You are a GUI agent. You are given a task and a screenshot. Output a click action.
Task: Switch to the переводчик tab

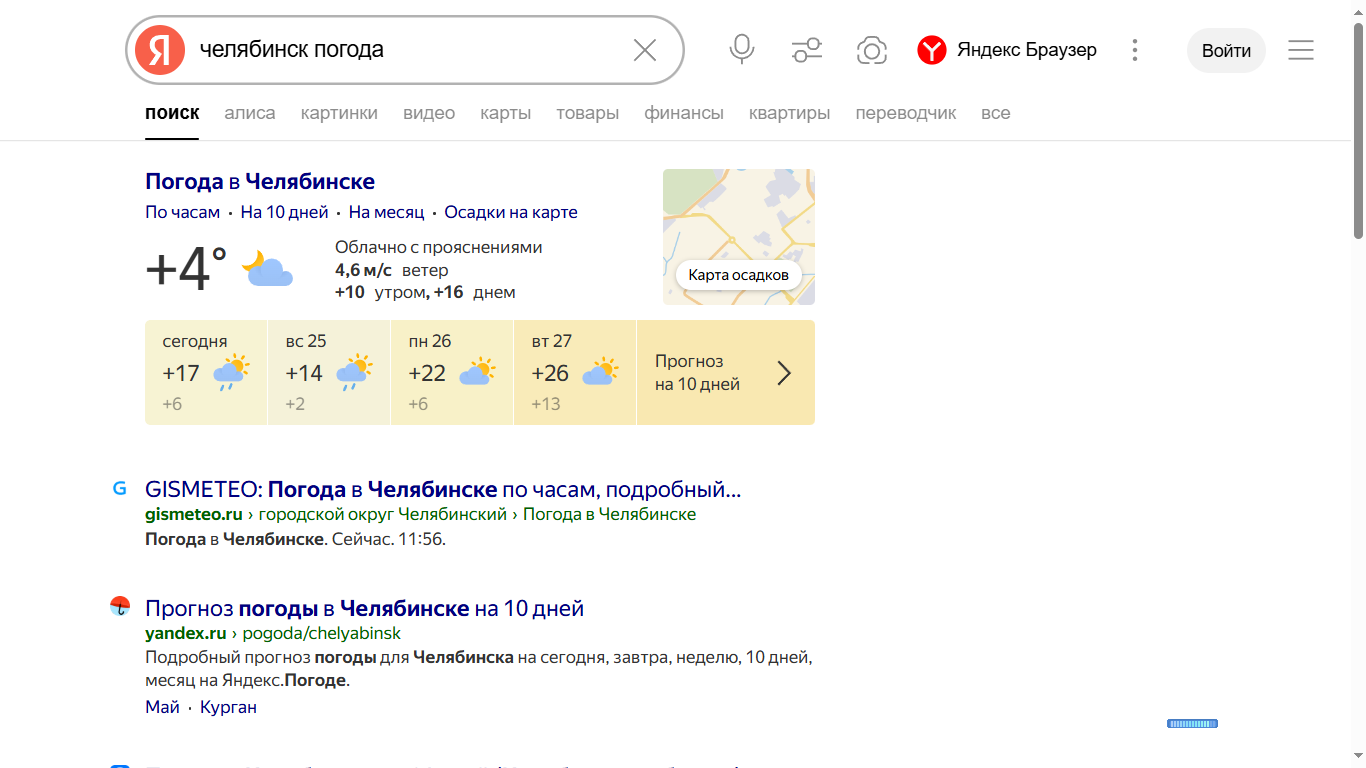tap(906, 113)
